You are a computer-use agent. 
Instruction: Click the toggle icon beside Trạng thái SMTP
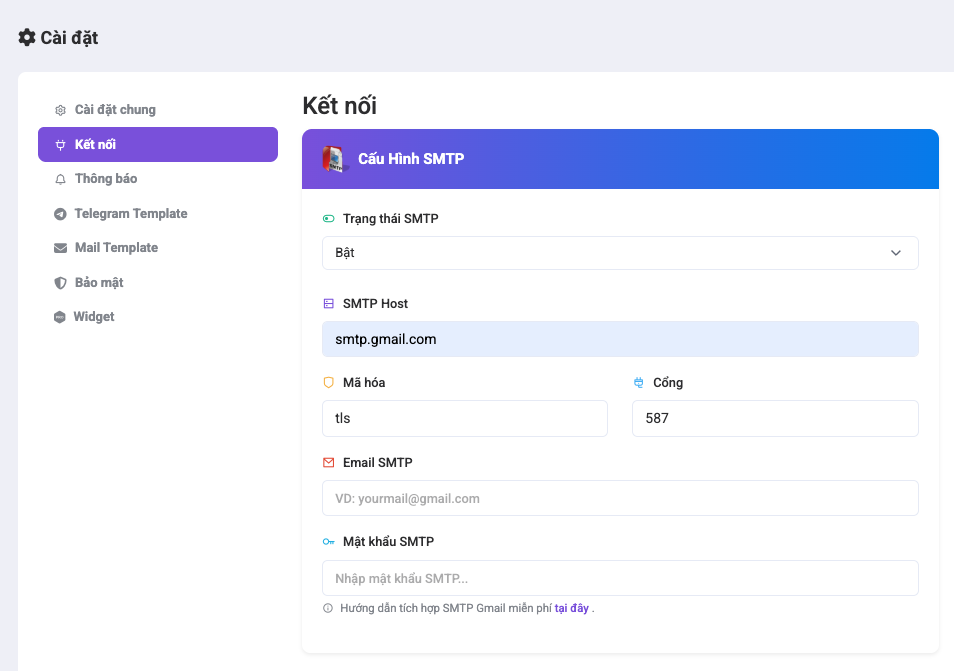click(x=329, y=218)
